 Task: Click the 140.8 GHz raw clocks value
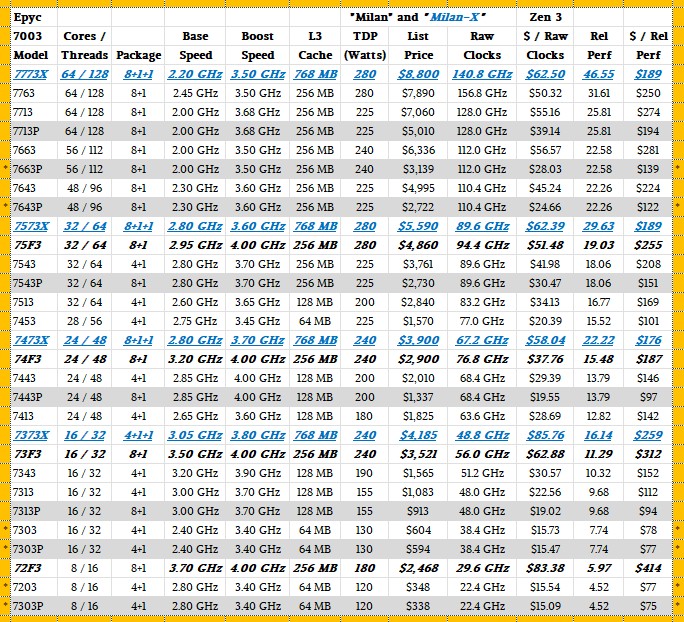(x=482, y=74)
